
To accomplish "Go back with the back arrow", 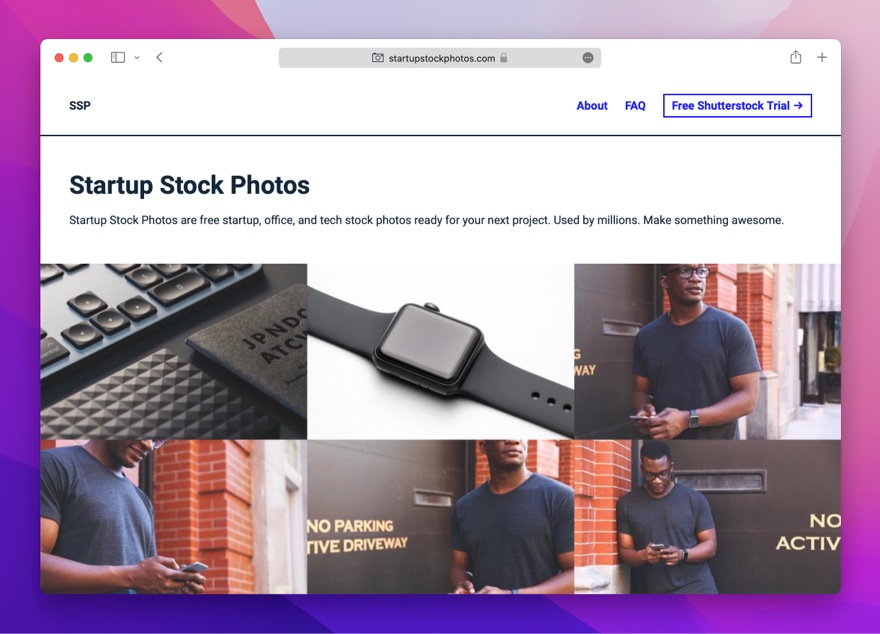I will tap(159, 57).
